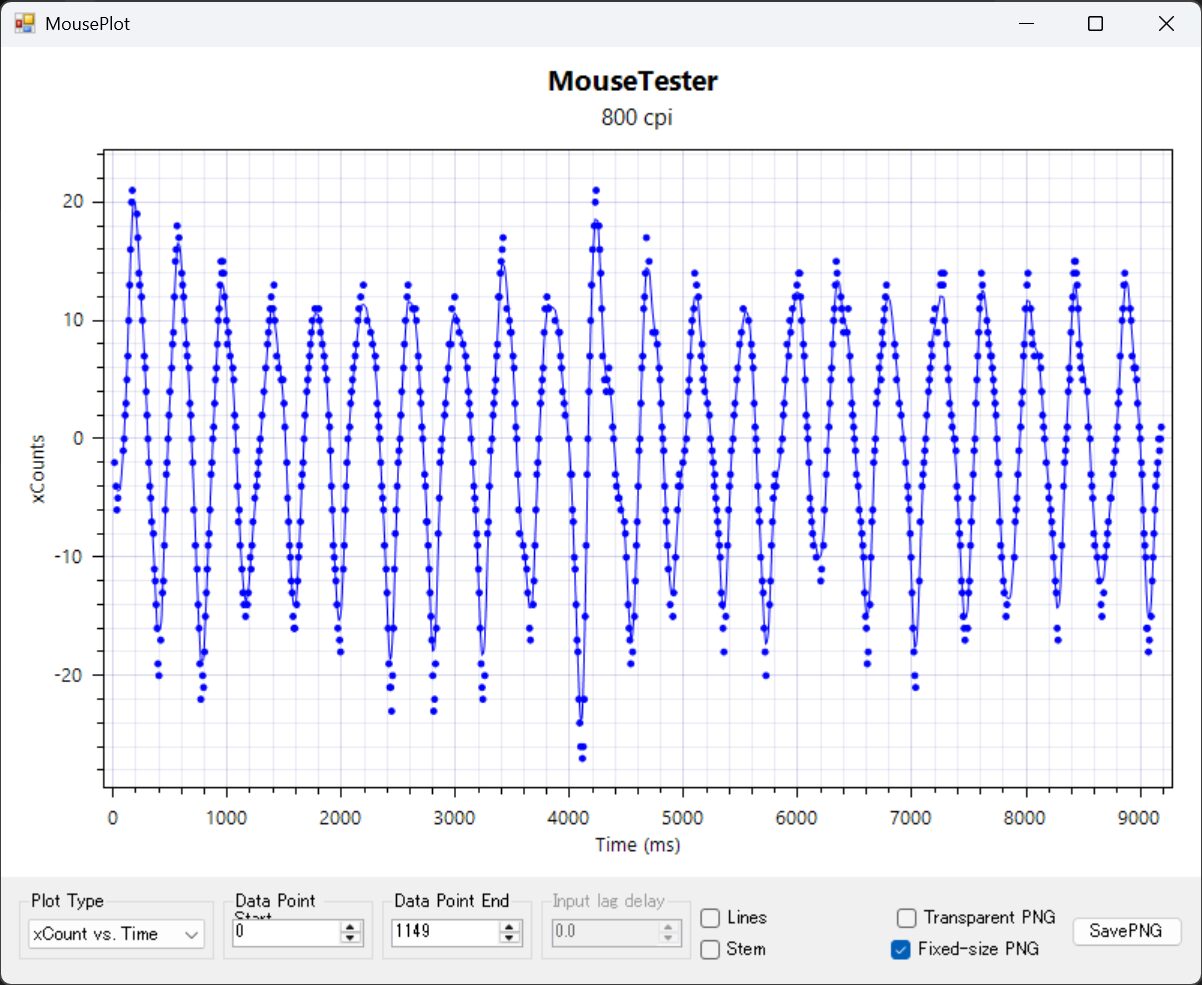Click the Time (ms) axis label
This screenshot has height=985, width=1202.
pyautogui.click(x=637, y=845)
